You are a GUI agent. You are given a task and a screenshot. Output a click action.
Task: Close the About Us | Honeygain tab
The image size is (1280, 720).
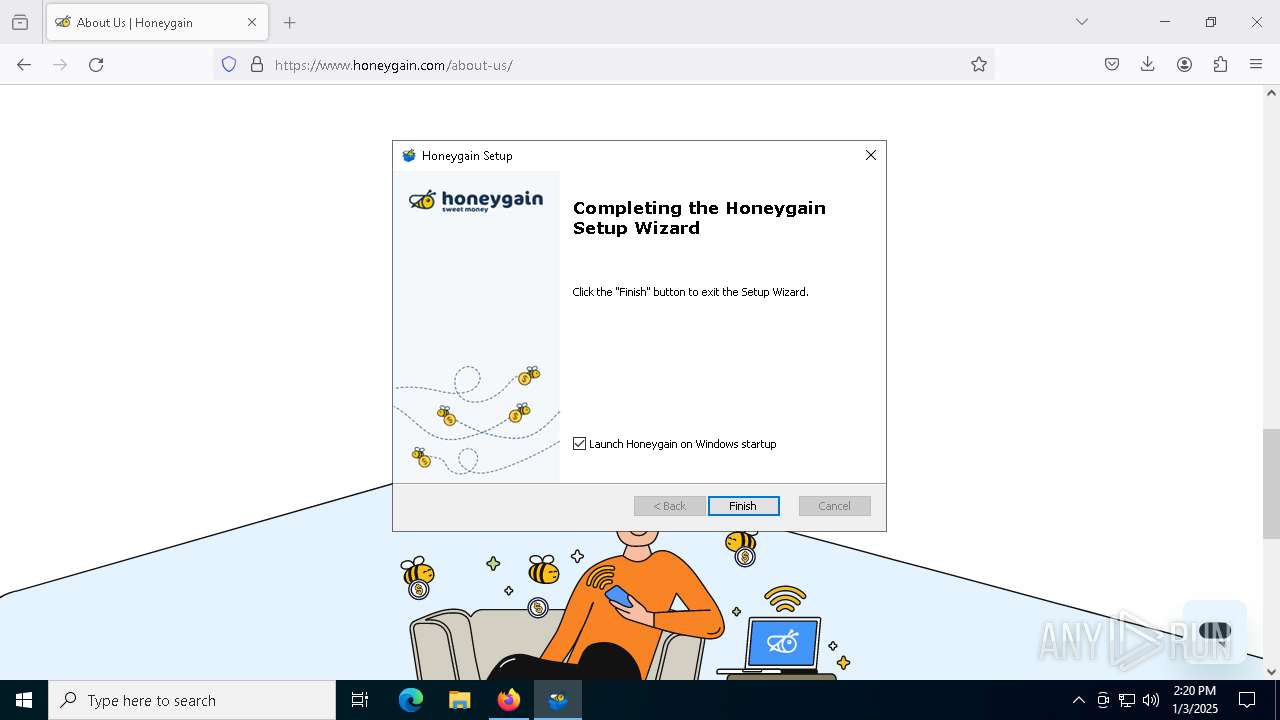[x=252, y=22]
